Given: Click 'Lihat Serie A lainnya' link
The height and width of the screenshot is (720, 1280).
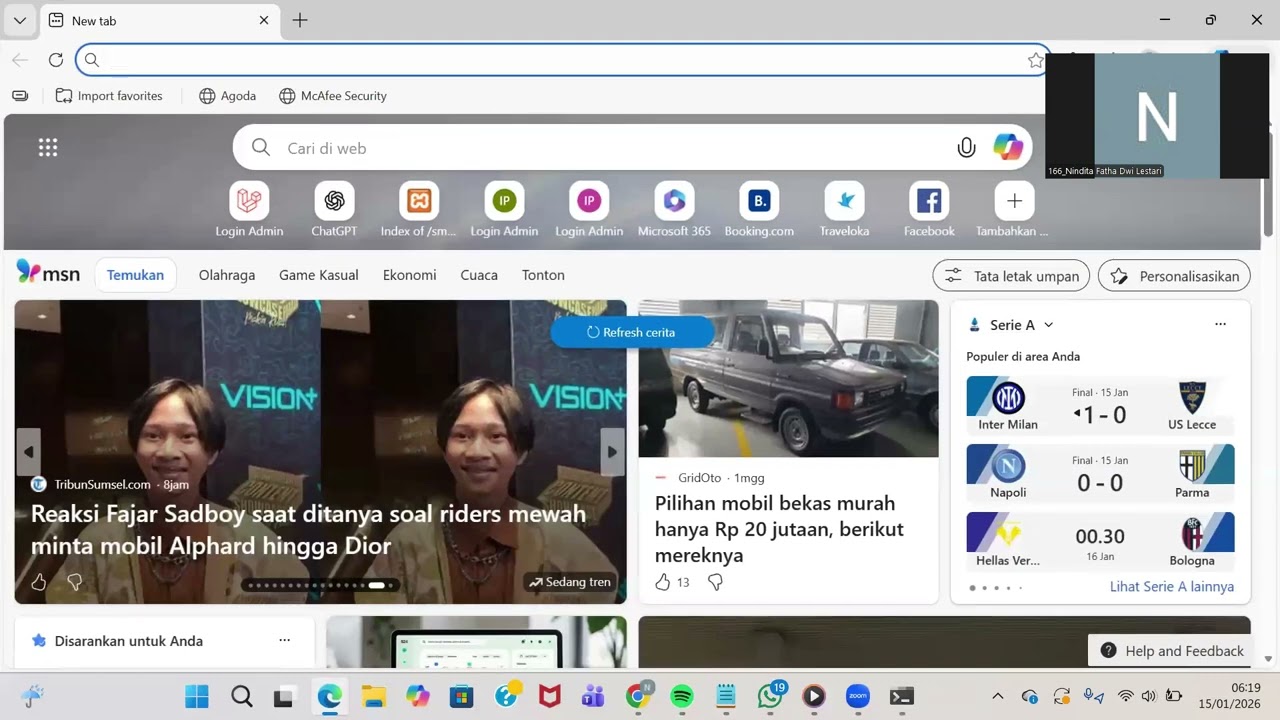Looking at the screenshot, I should [x=1172, y=587].
